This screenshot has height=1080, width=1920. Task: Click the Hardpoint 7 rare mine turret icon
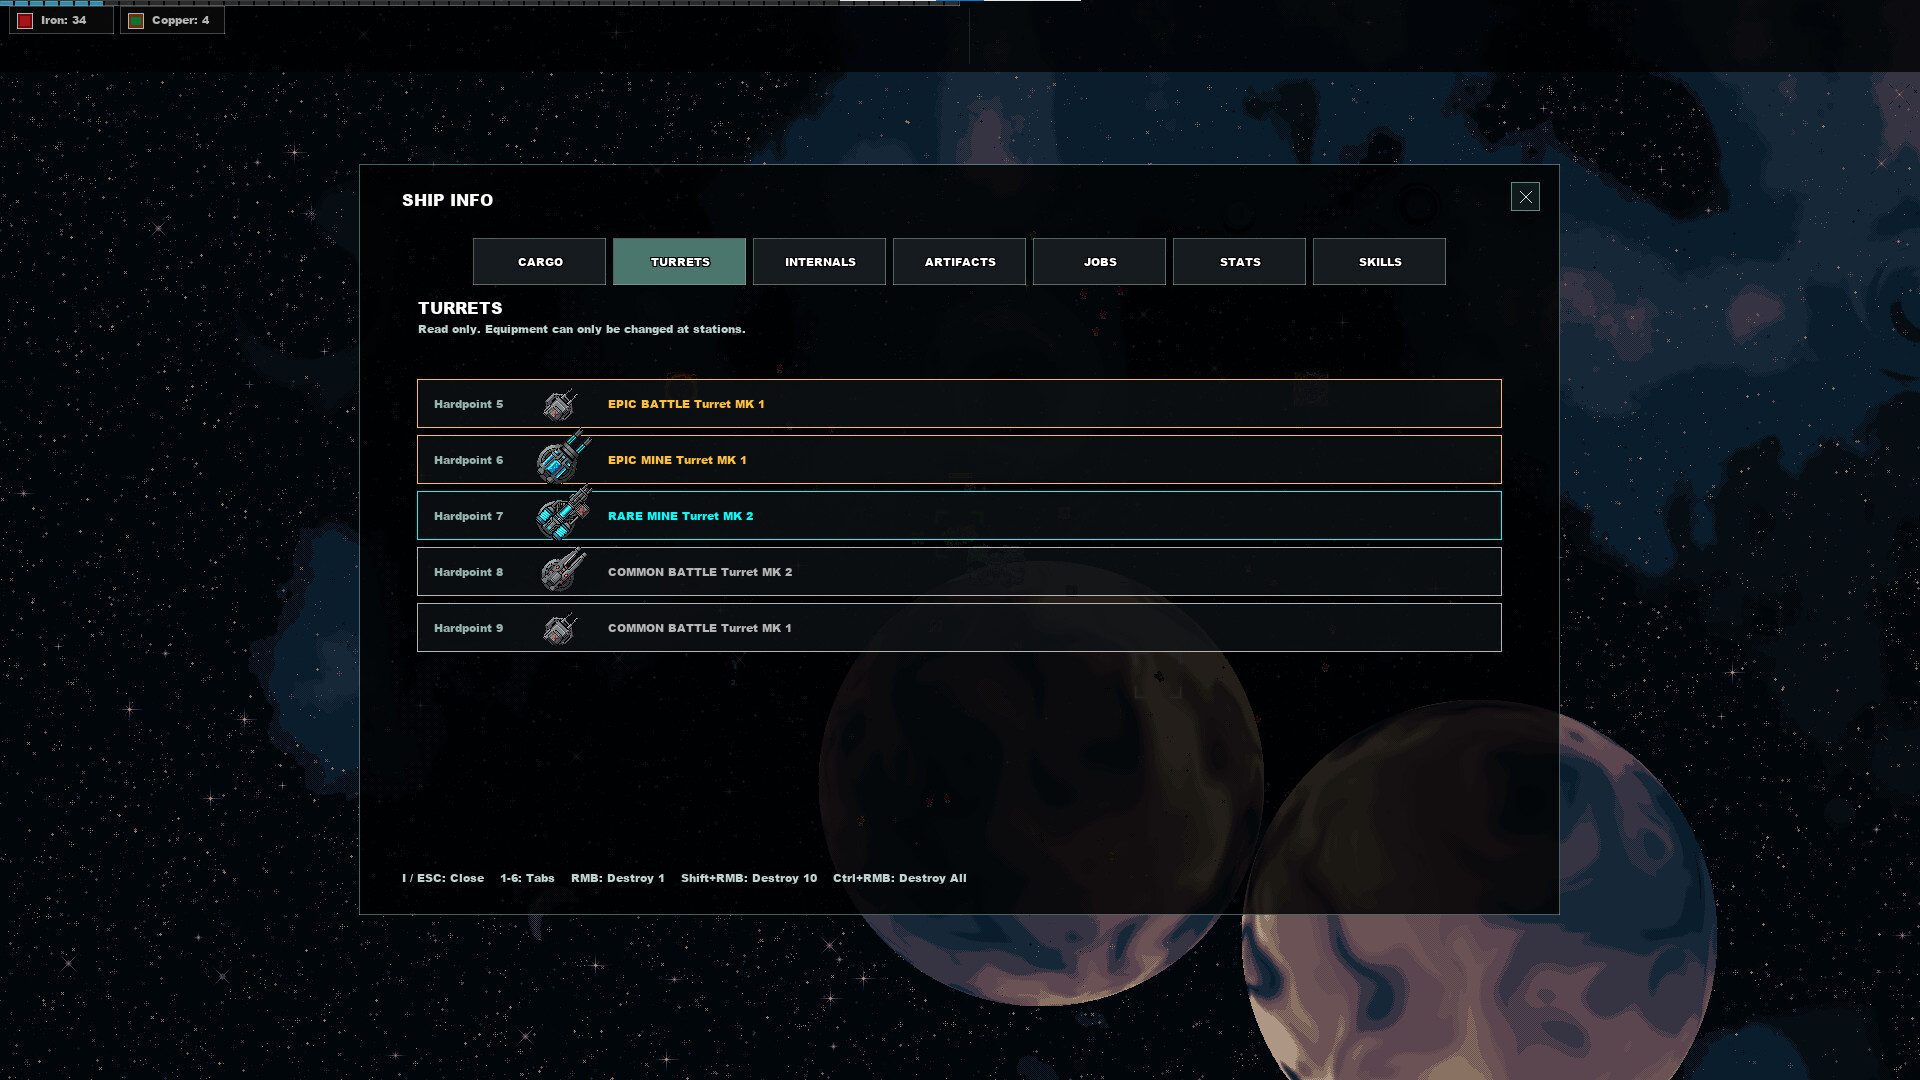click(563, 514)
